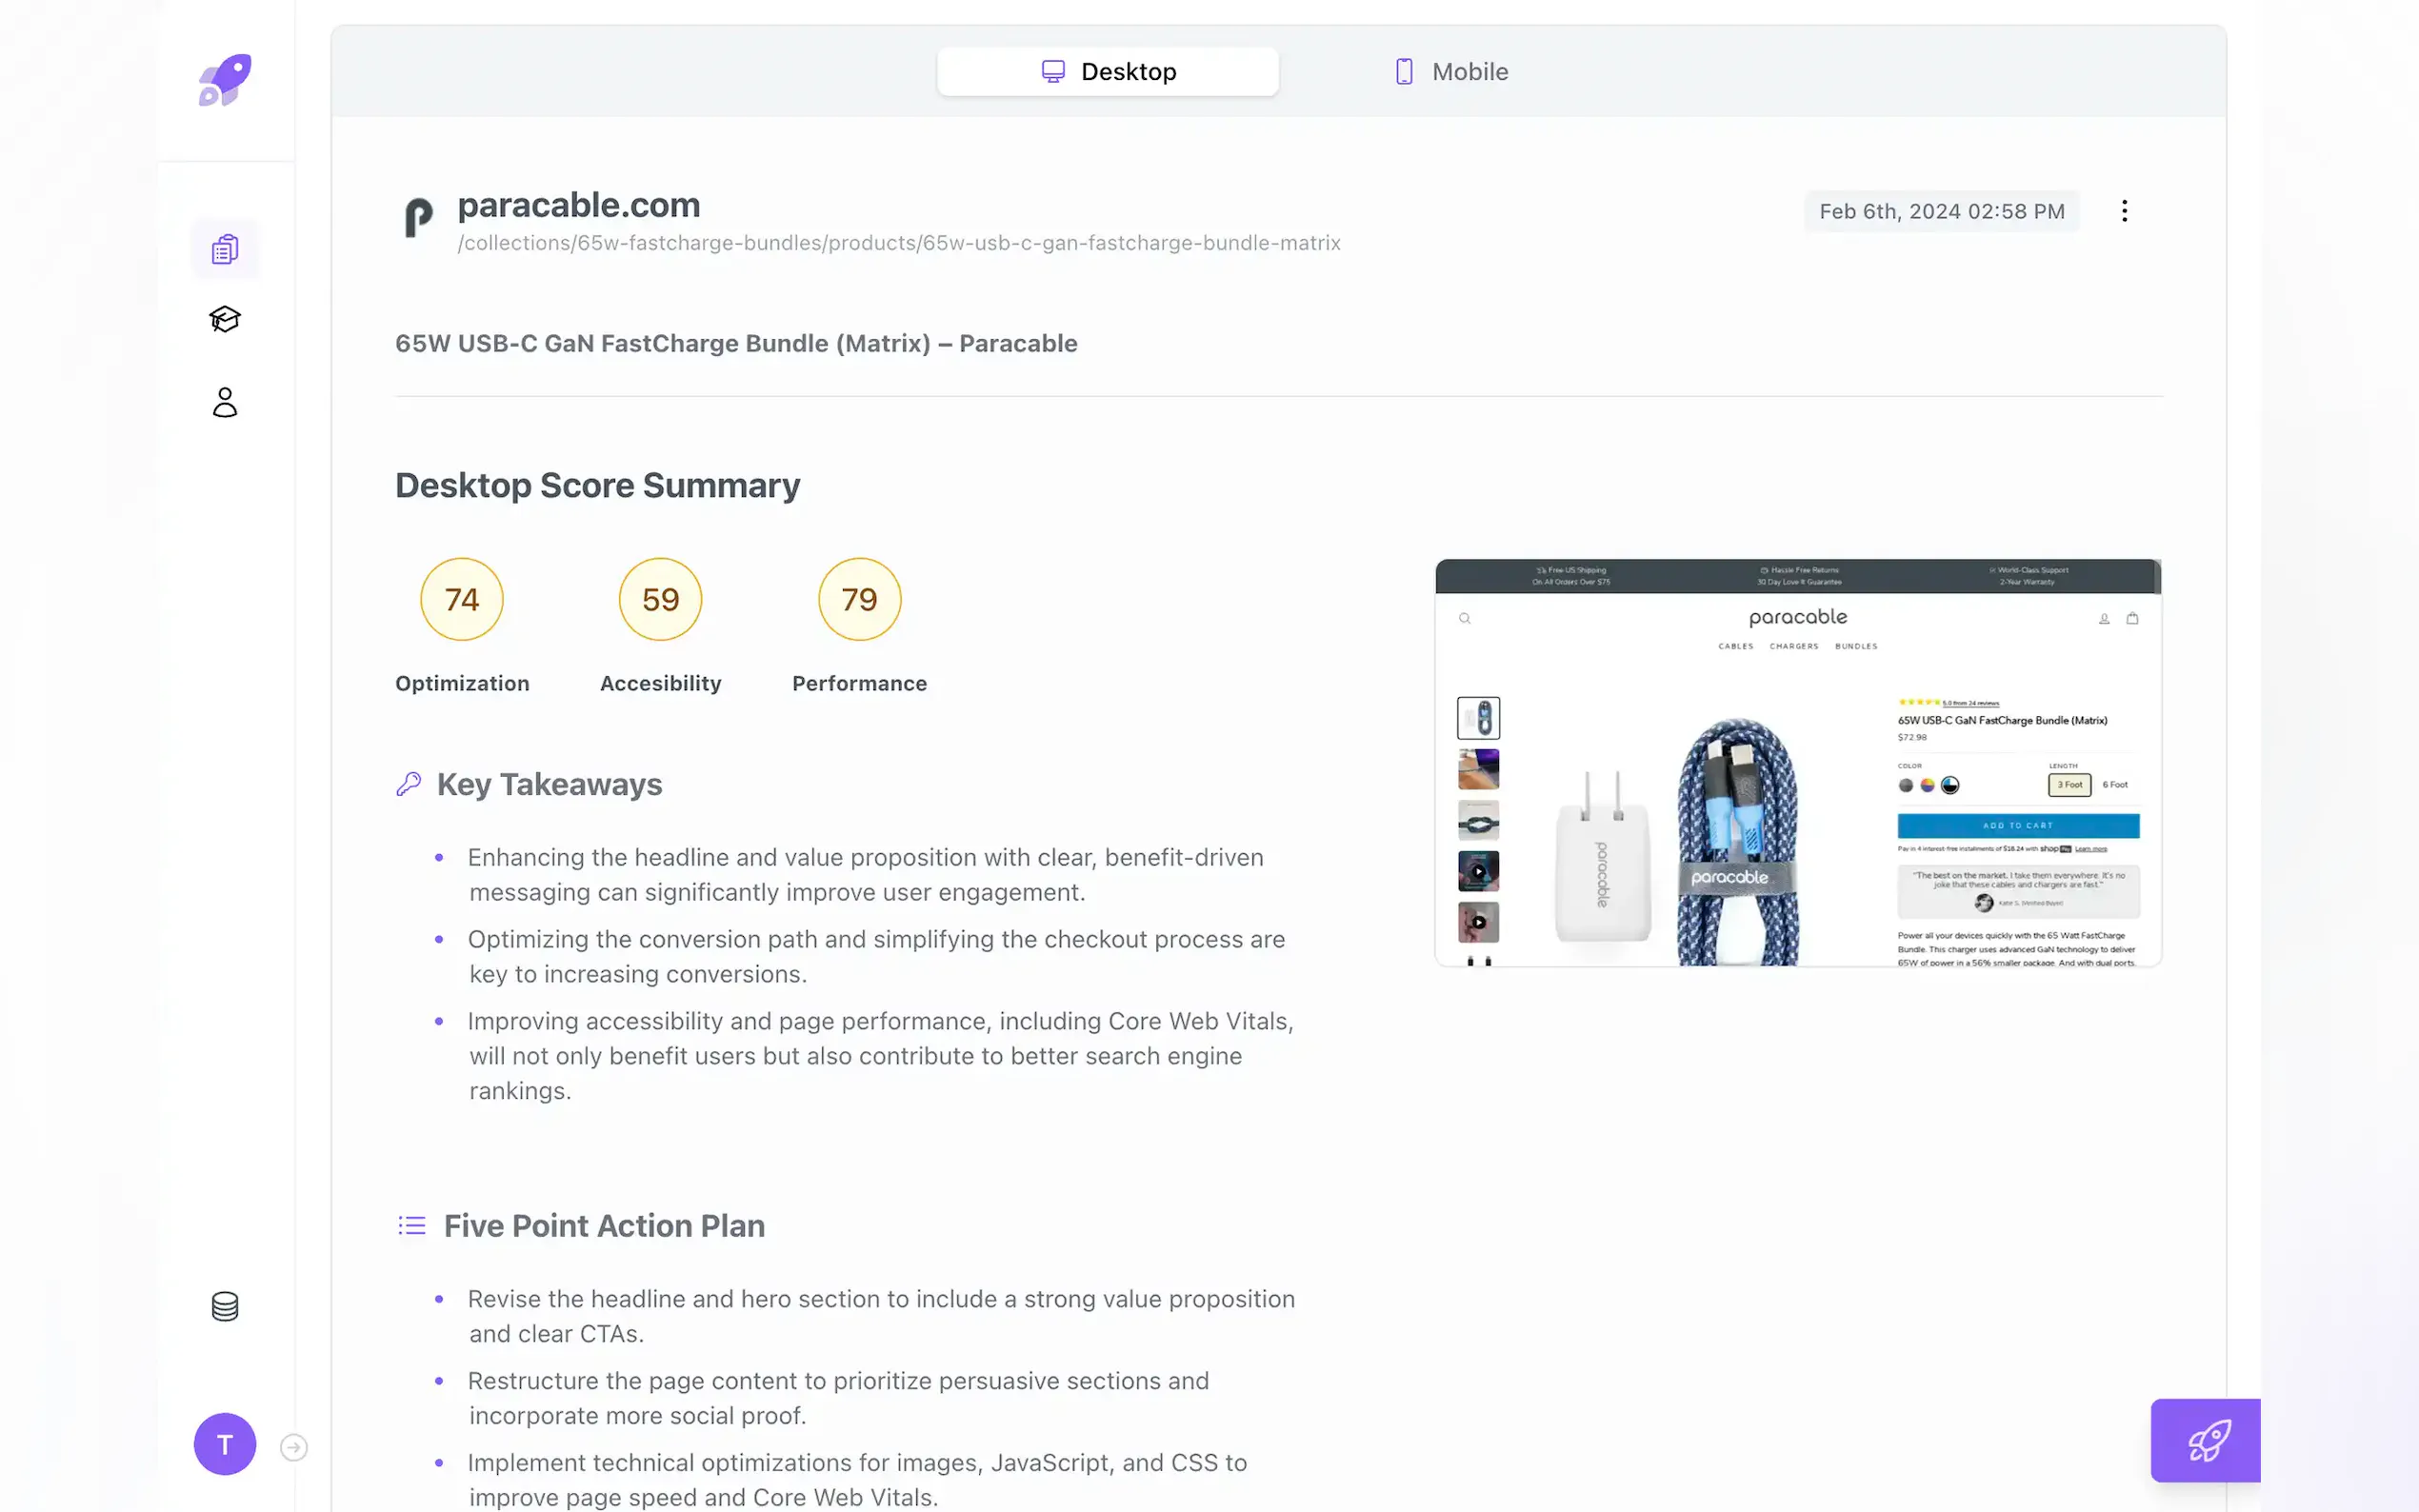Click the Optimization score circle 74

[x=462, y=599]
